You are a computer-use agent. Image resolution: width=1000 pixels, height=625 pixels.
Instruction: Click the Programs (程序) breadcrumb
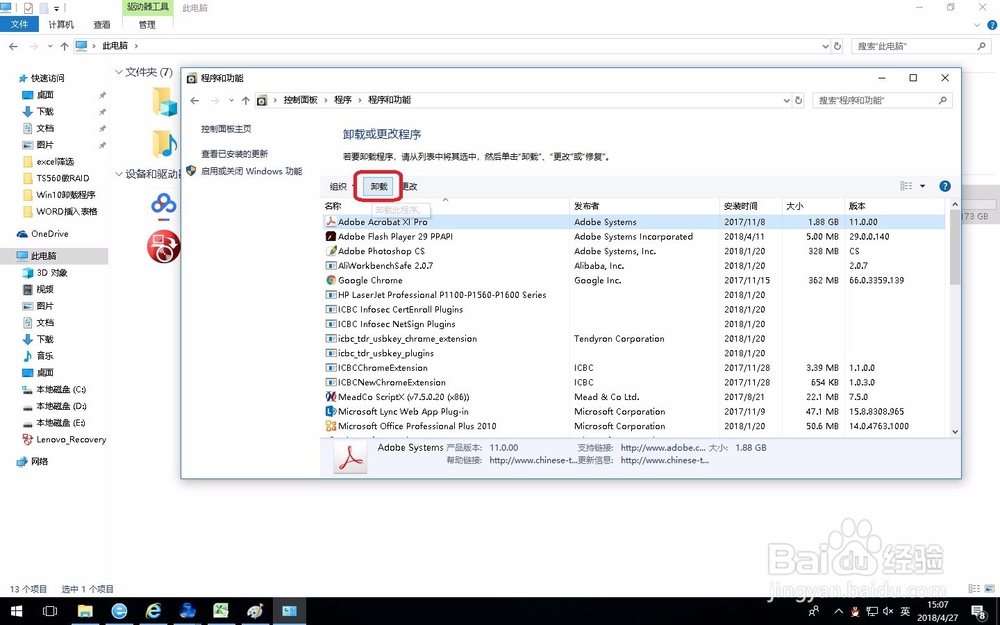click(343, 100)
